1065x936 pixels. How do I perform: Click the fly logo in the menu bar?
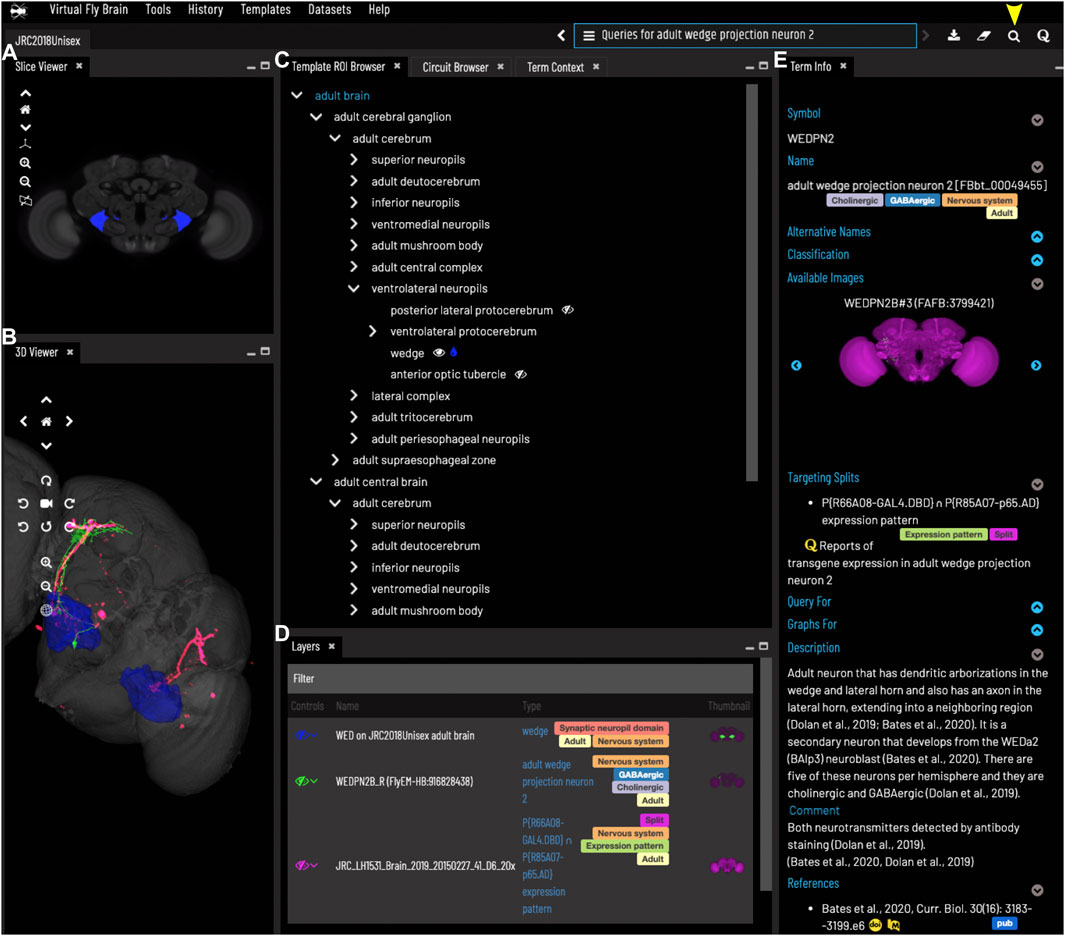pos(18,10)
